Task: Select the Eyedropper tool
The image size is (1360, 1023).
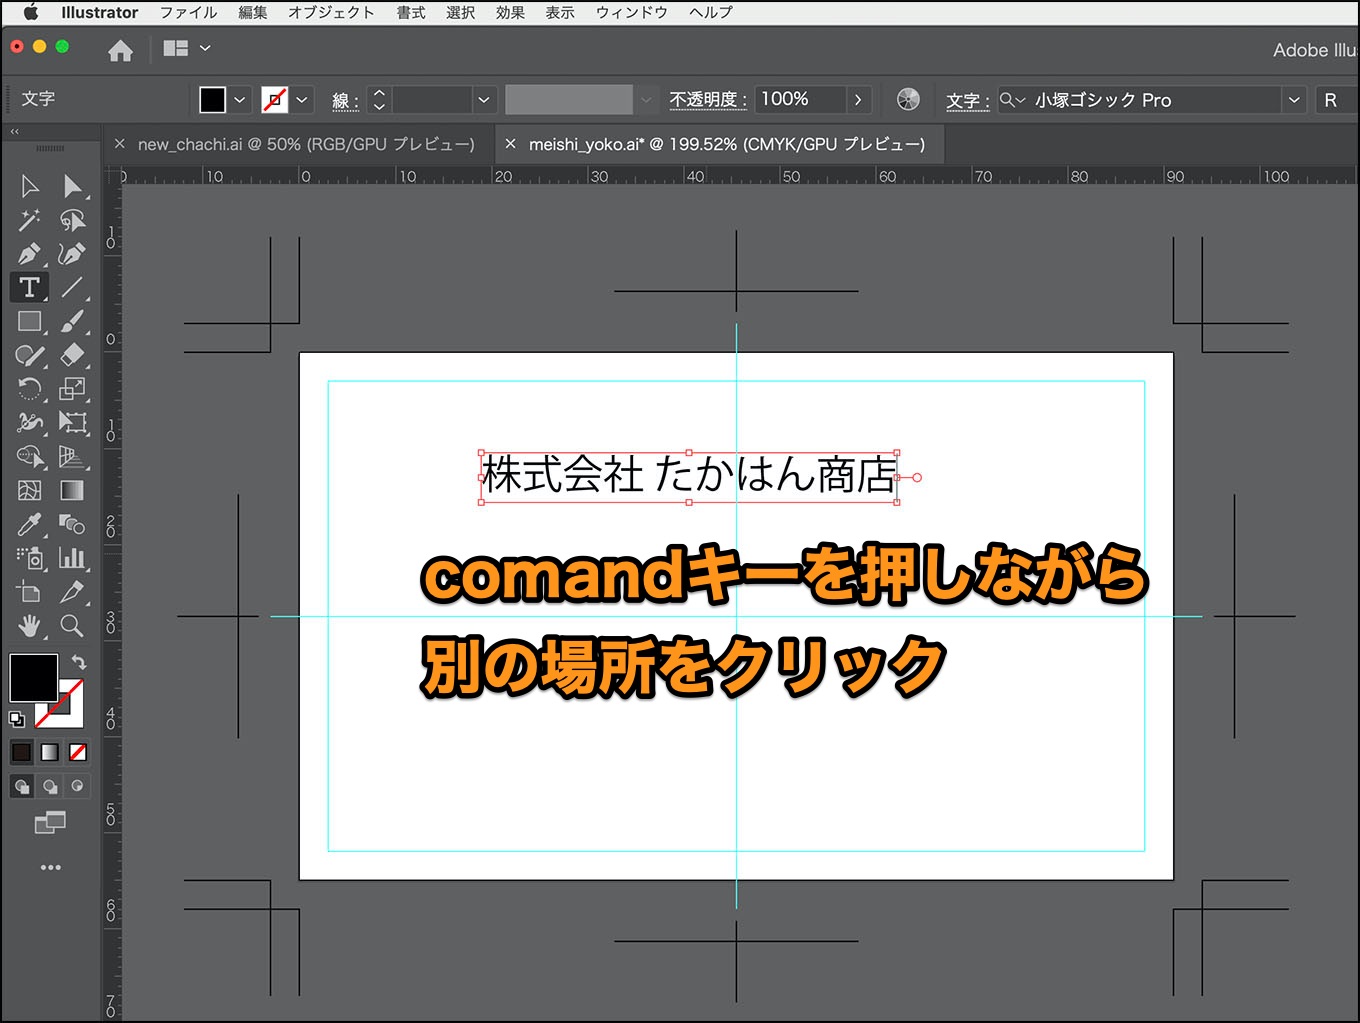Action: 30,524
